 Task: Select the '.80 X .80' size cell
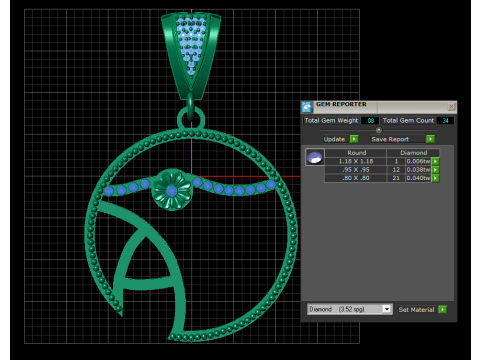(356, 178)
